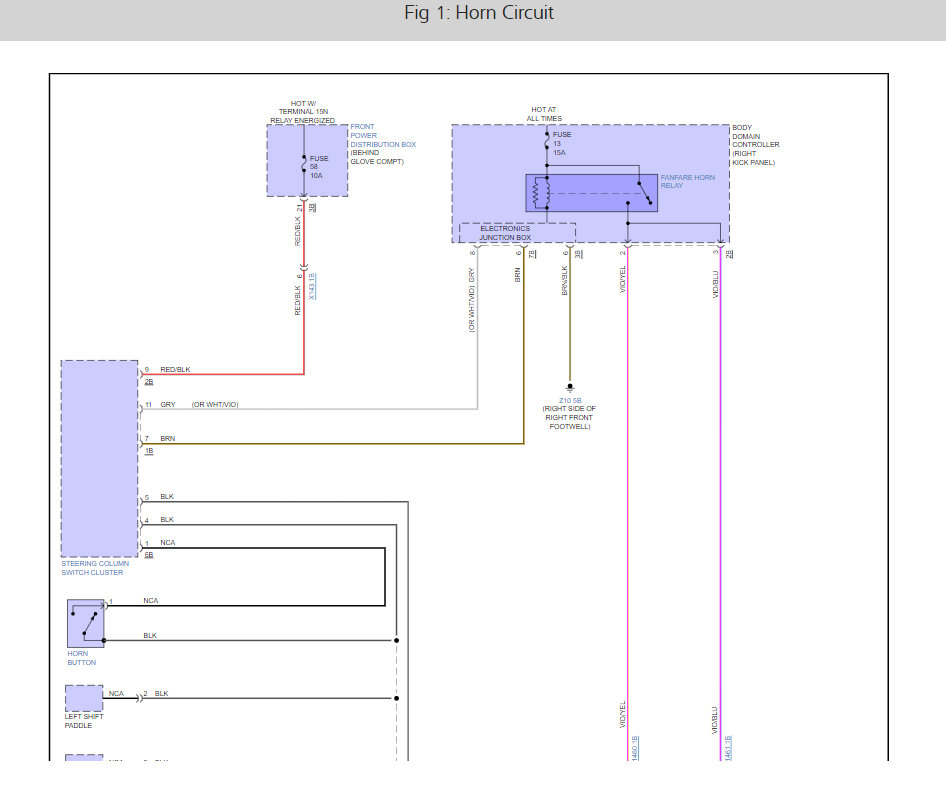Open the Front Power Distribution Box link
The width and height of the screenshot is (946, 792).
[x=383, y=136]
